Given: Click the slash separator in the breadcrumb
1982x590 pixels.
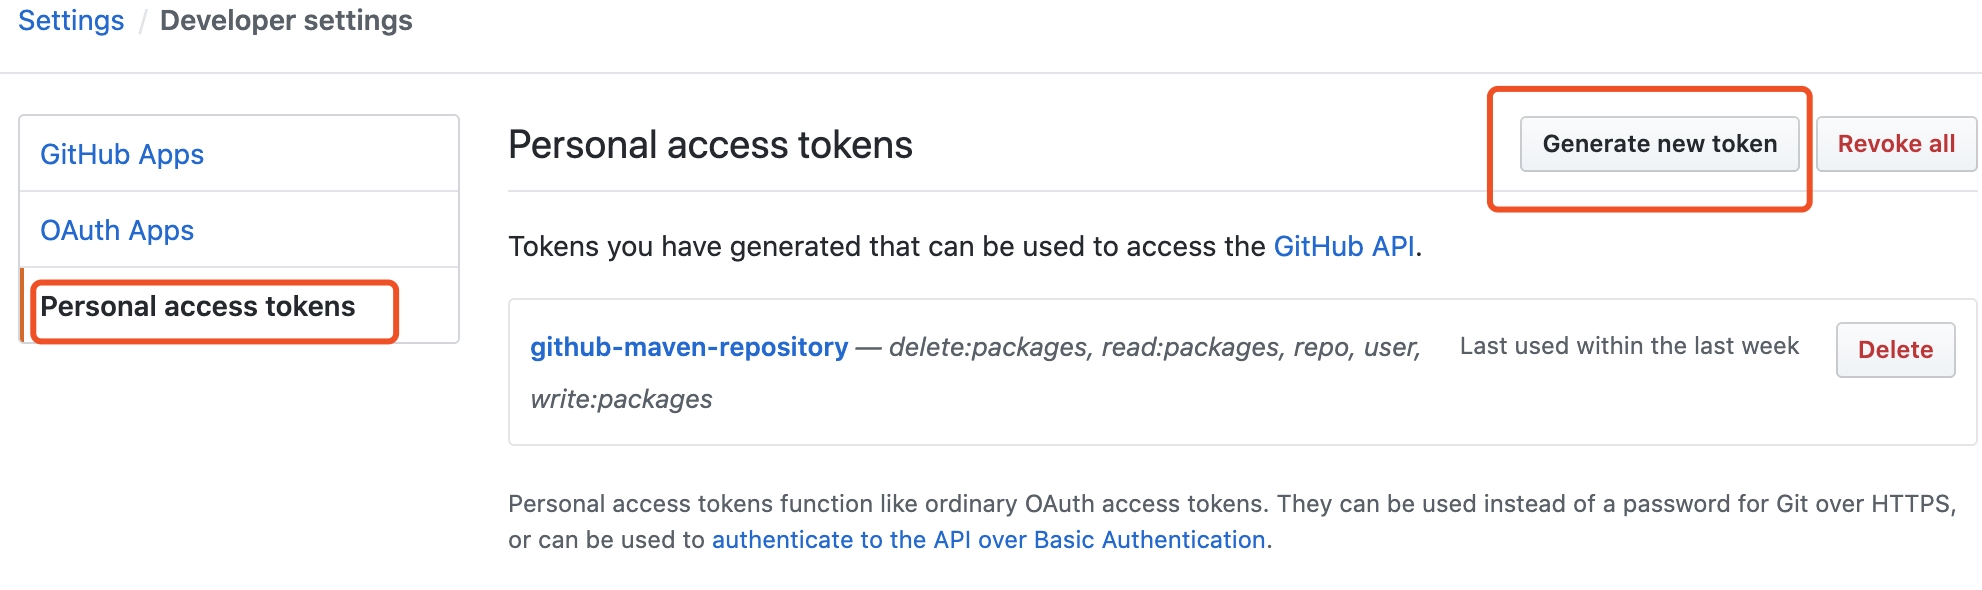Looking at the screenshot, I should (142, 21).
